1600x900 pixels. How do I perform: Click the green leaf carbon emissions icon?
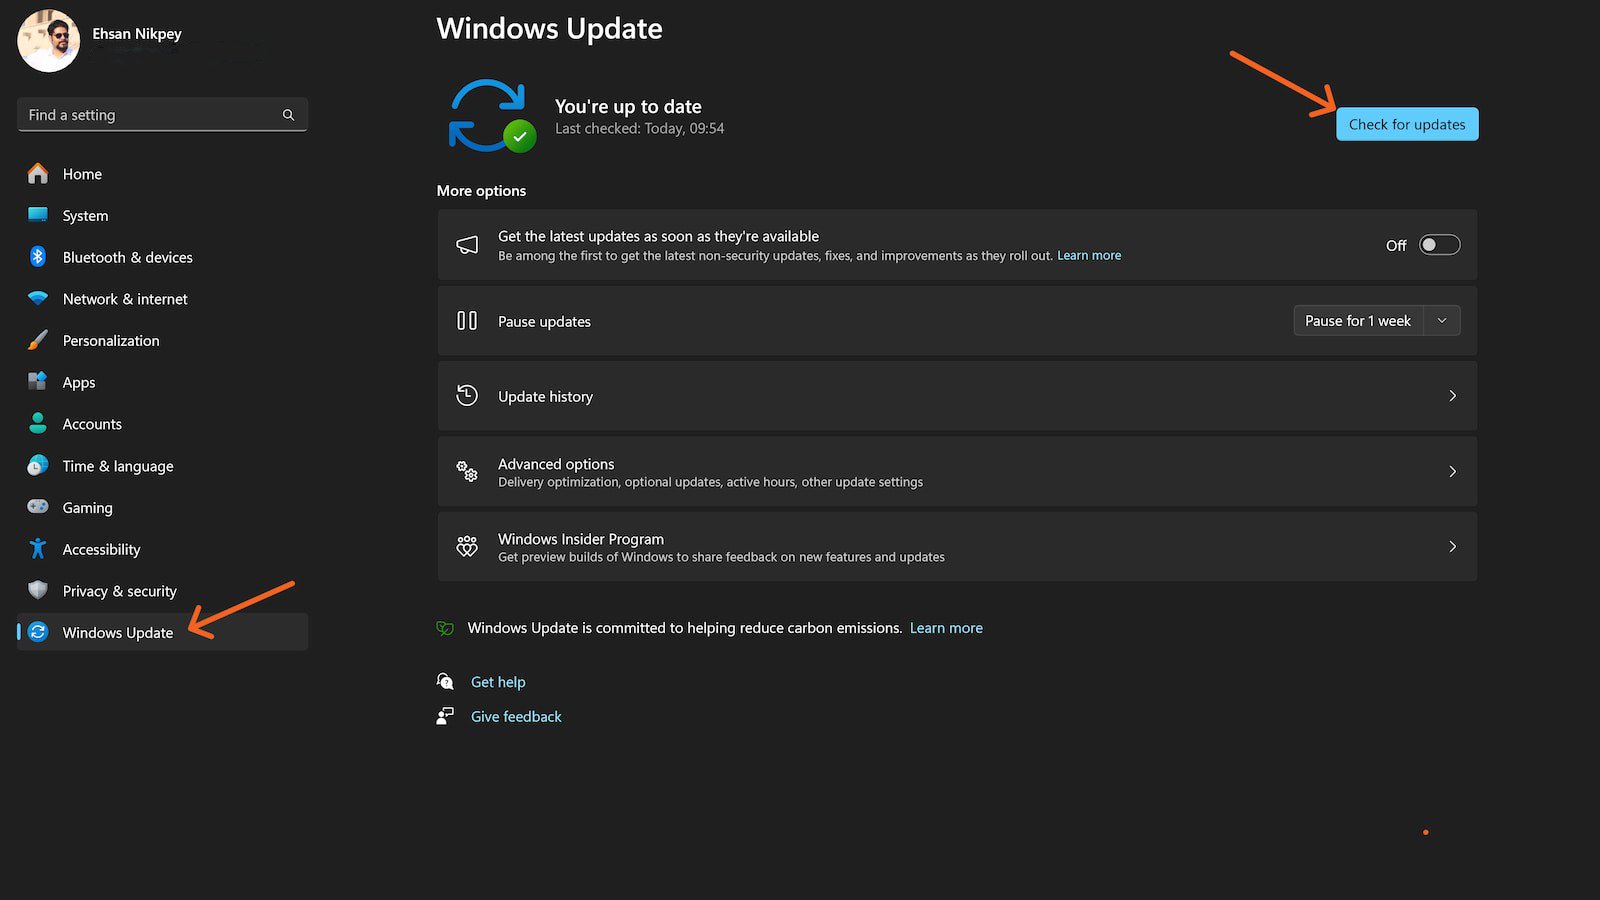[x=445, y=628]
